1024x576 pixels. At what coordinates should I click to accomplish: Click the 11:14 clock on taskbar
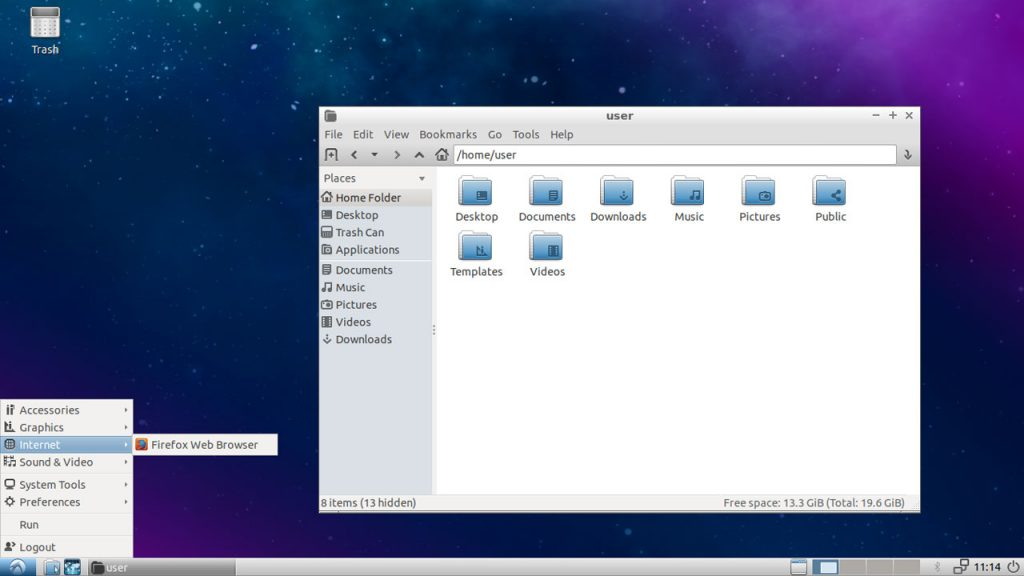pyautogui.click(x=987, y=568)
